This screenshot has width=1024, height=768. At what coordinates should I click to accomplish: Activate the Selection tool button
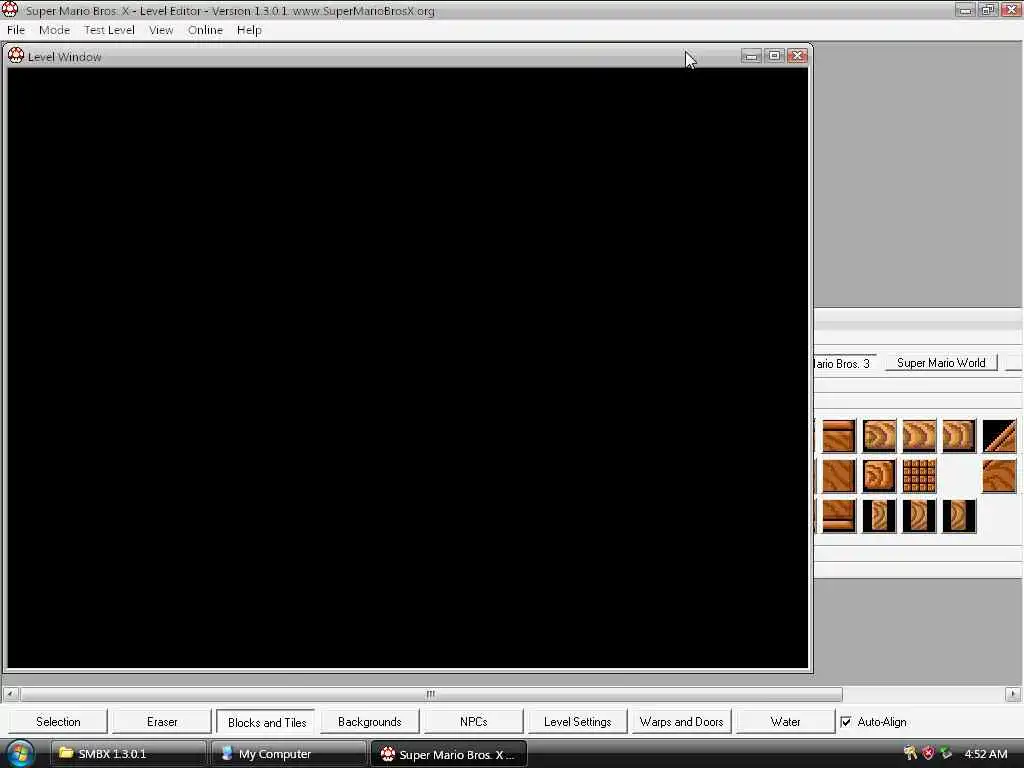(58, 722)
